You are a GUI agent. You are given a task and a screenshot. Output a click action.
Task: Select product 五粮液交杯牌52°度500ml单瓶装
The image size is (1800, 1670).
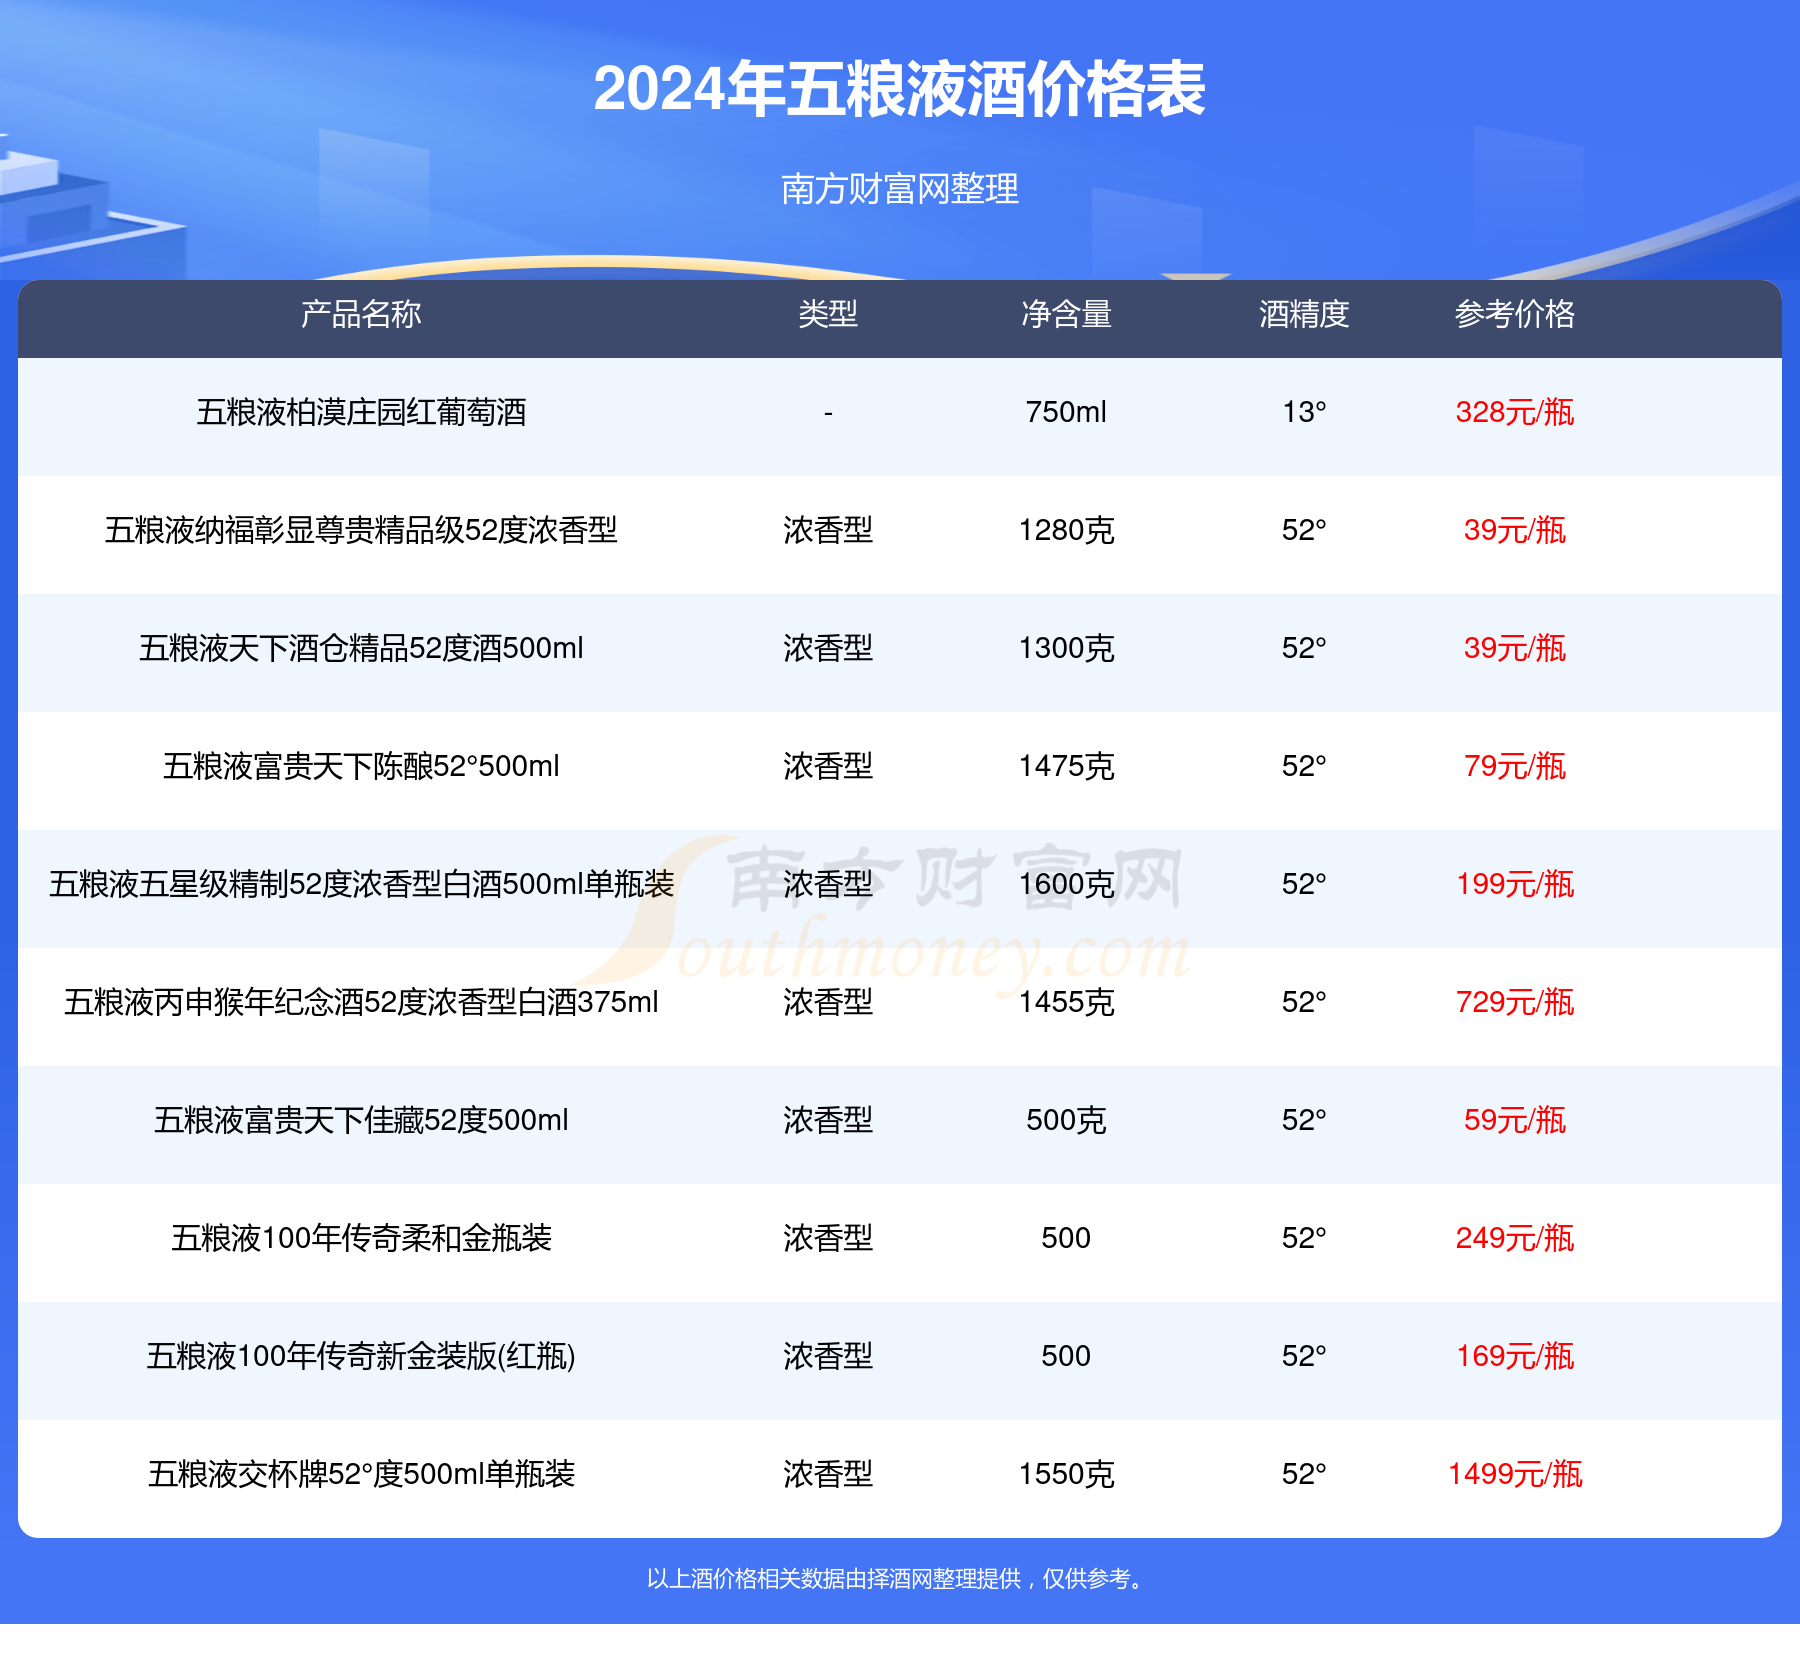pyautogui.click(x=361, y=1474)
